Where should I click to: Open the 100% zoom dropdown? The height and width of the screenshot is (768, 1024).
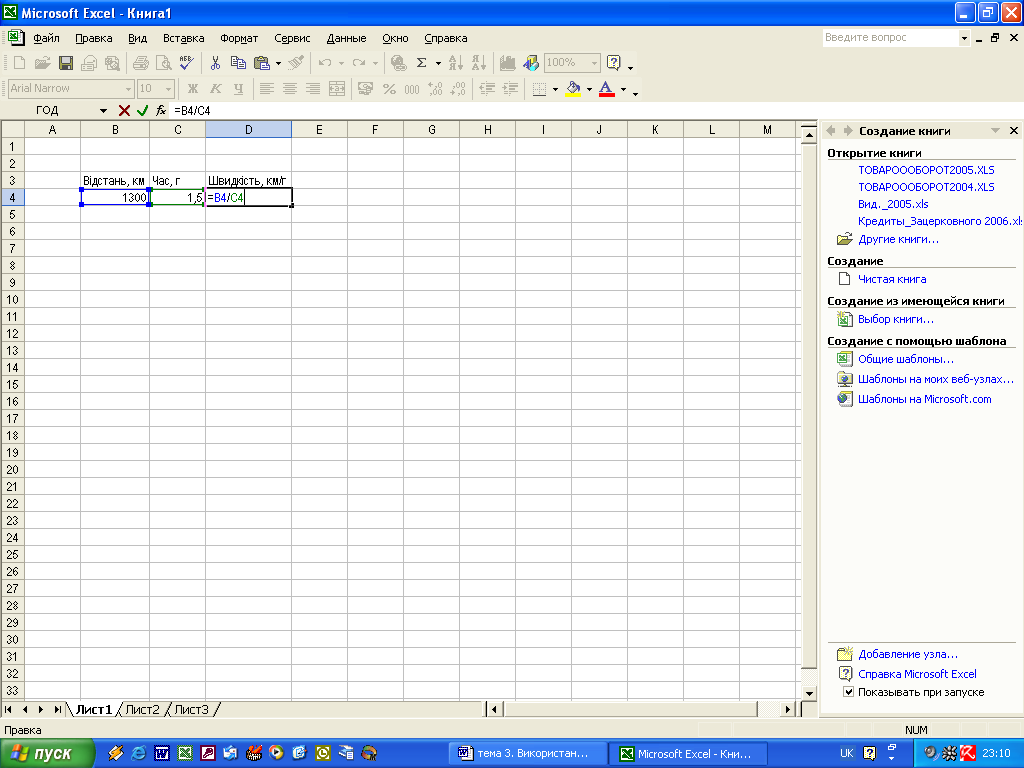click(594, 63)
